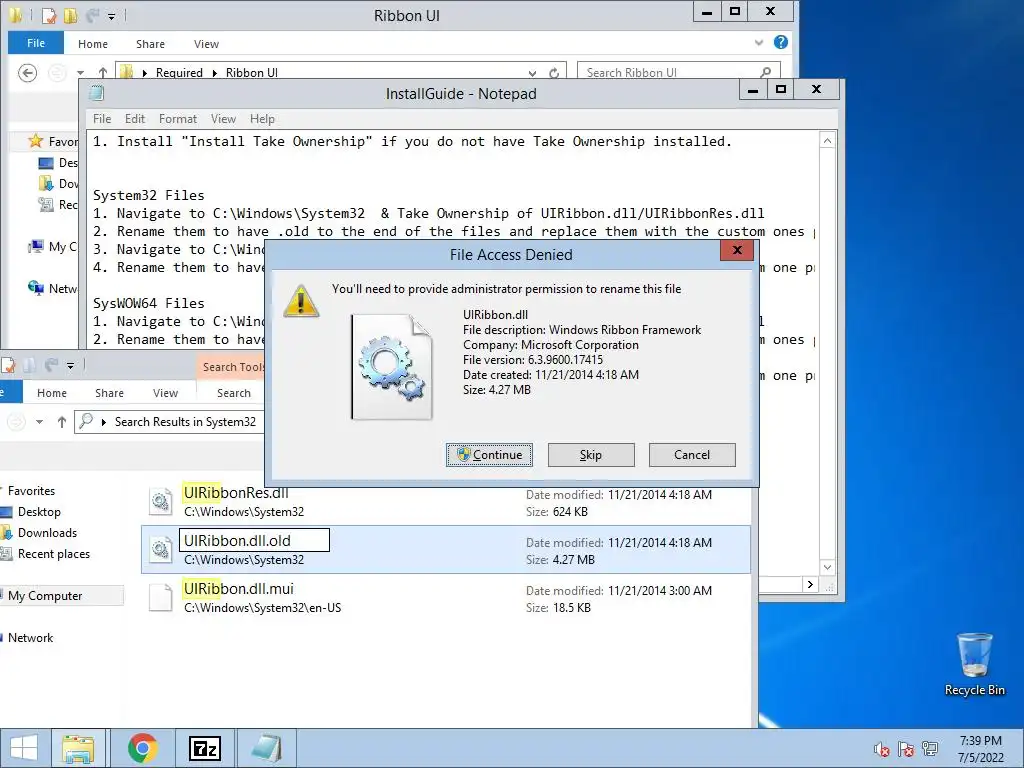Open File tab in Ribbon UI window
The image size is (1024, 768).
tap(36, 43)
